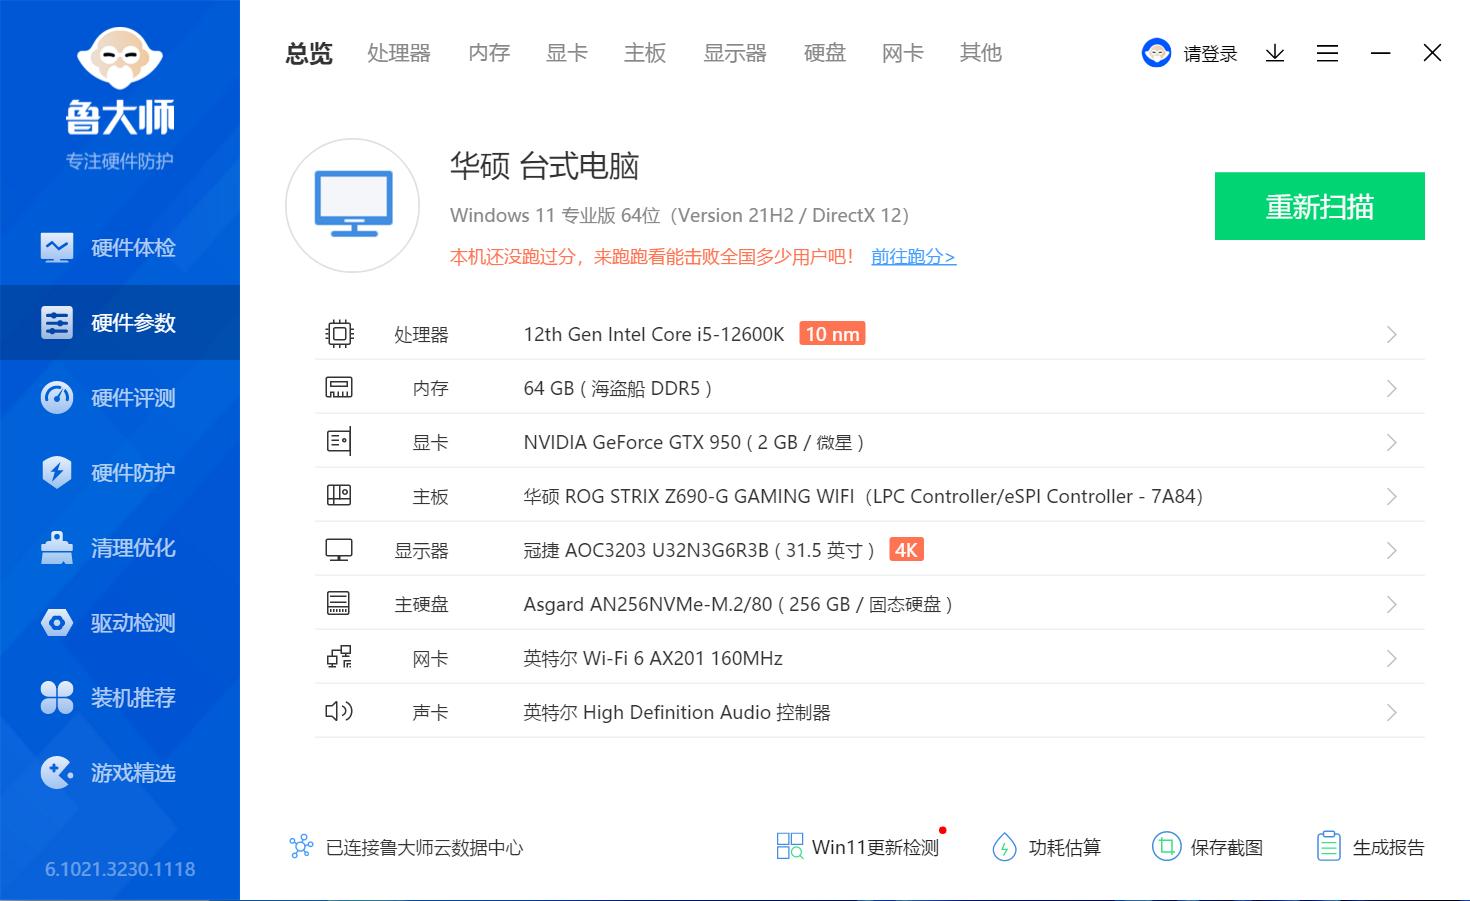Open the 前往跑分 benchmark link
1470x901 pixels.
click(912, 257)
